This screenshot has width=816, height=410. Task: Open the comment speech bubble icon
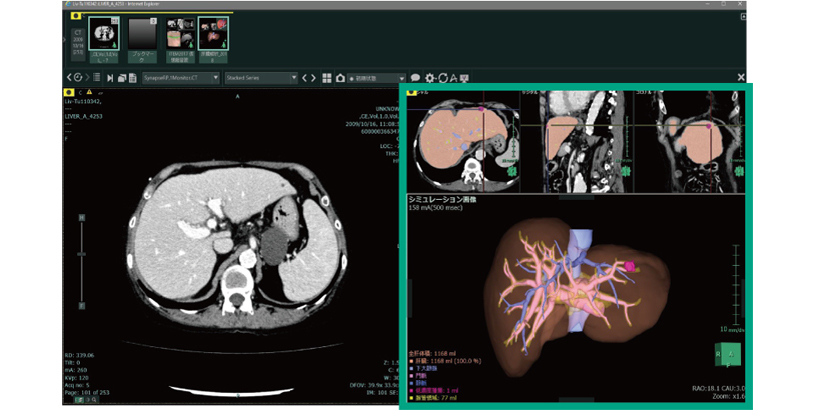[x=415, y=78]
